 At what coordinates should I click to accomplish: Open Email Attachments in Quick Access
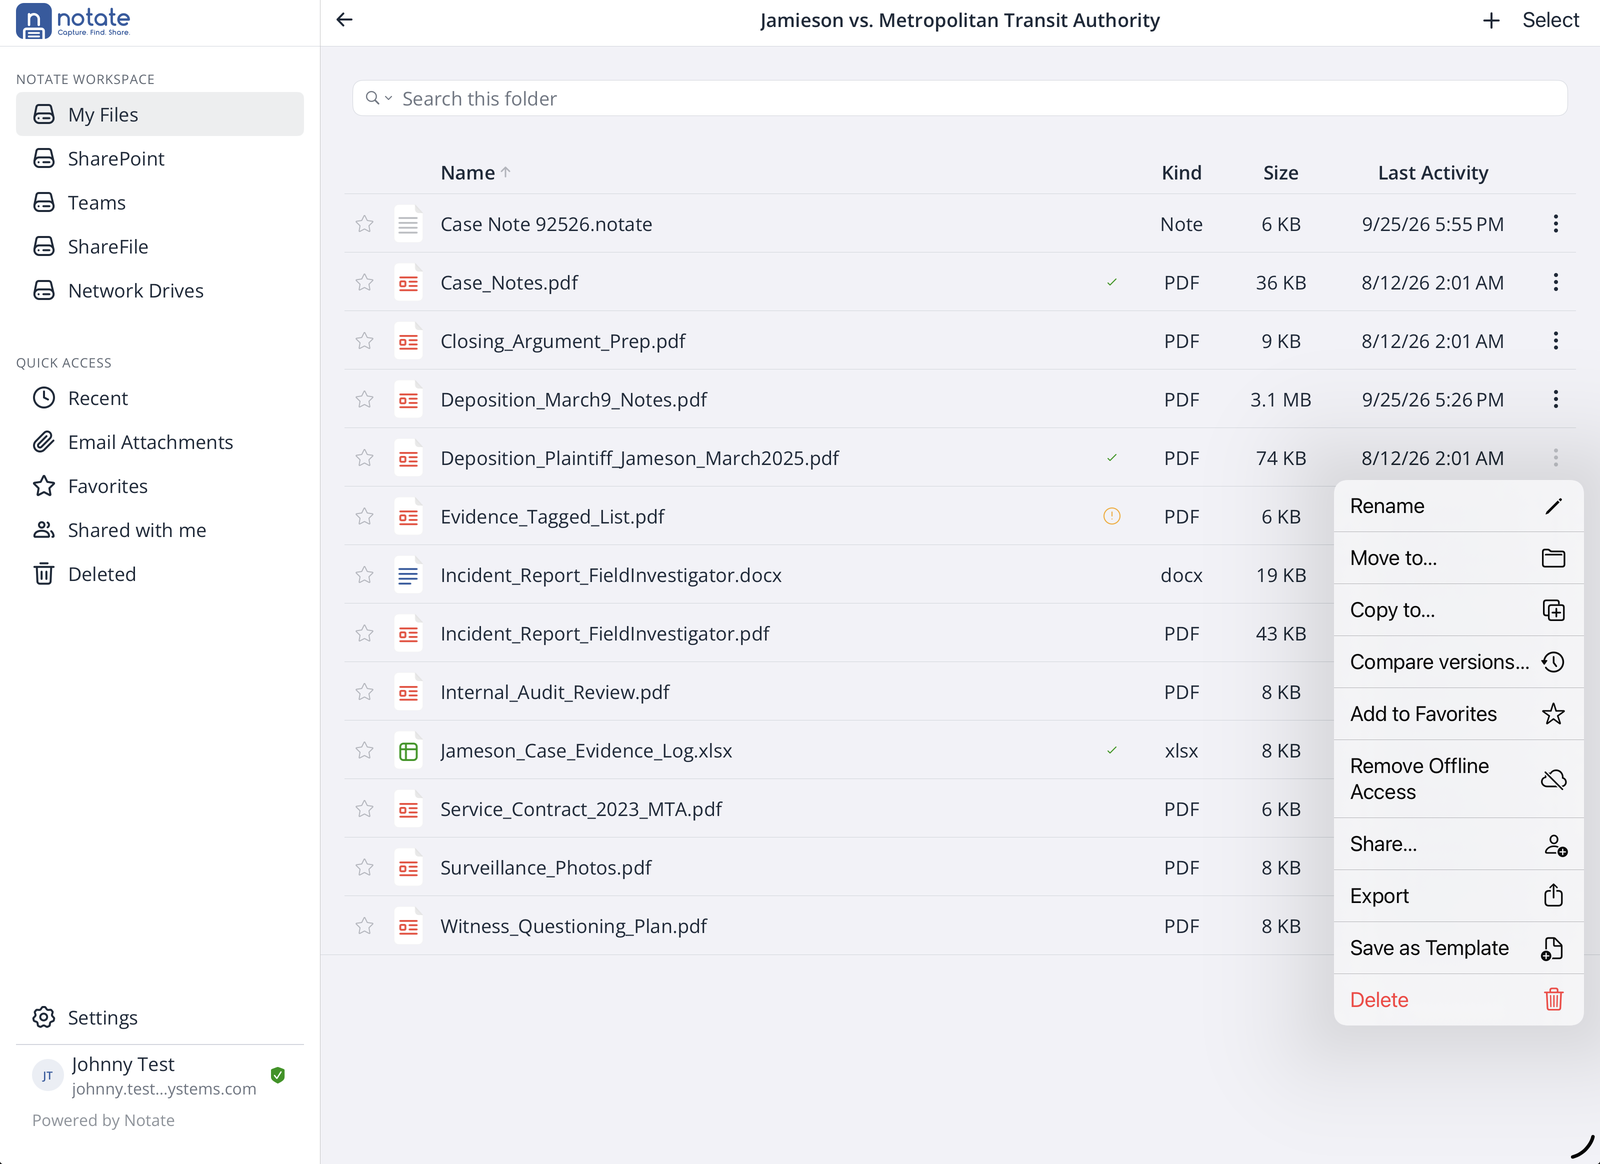160,443
